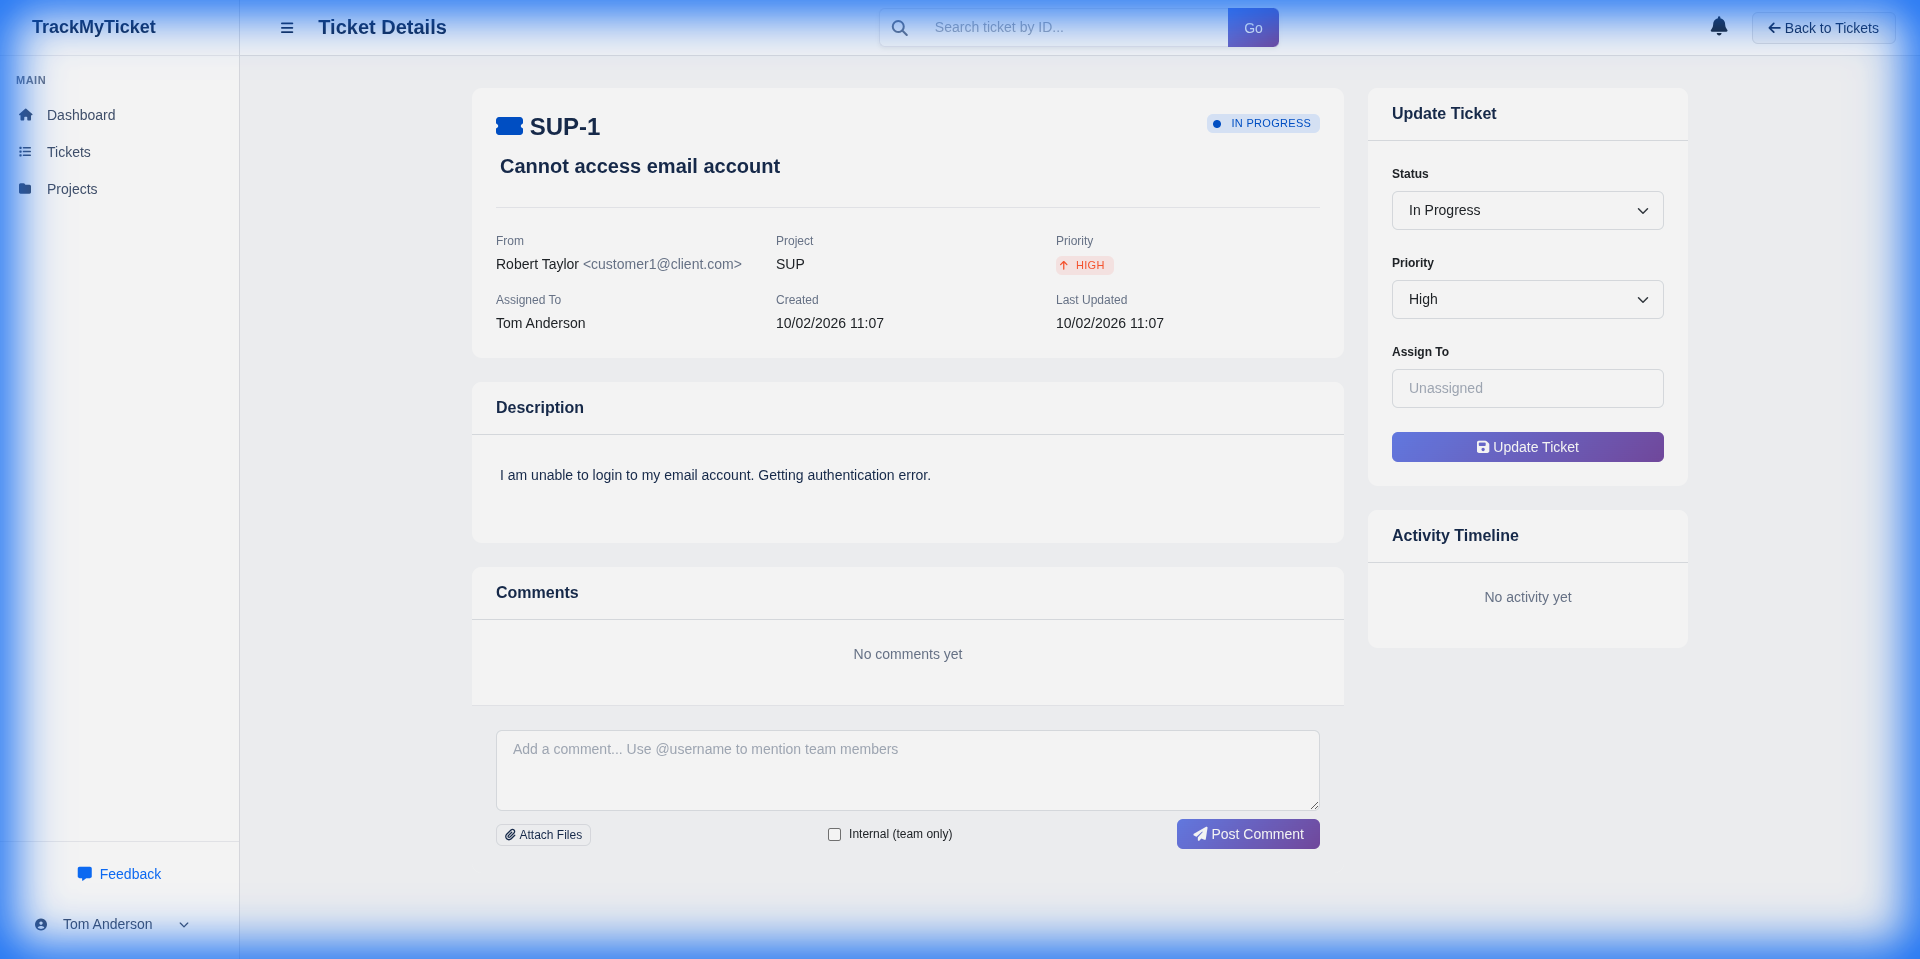Viewport: 1920px width, 959px height.
Task: Click the Feedback speech bubble icon
Action: tap(85, 874)
